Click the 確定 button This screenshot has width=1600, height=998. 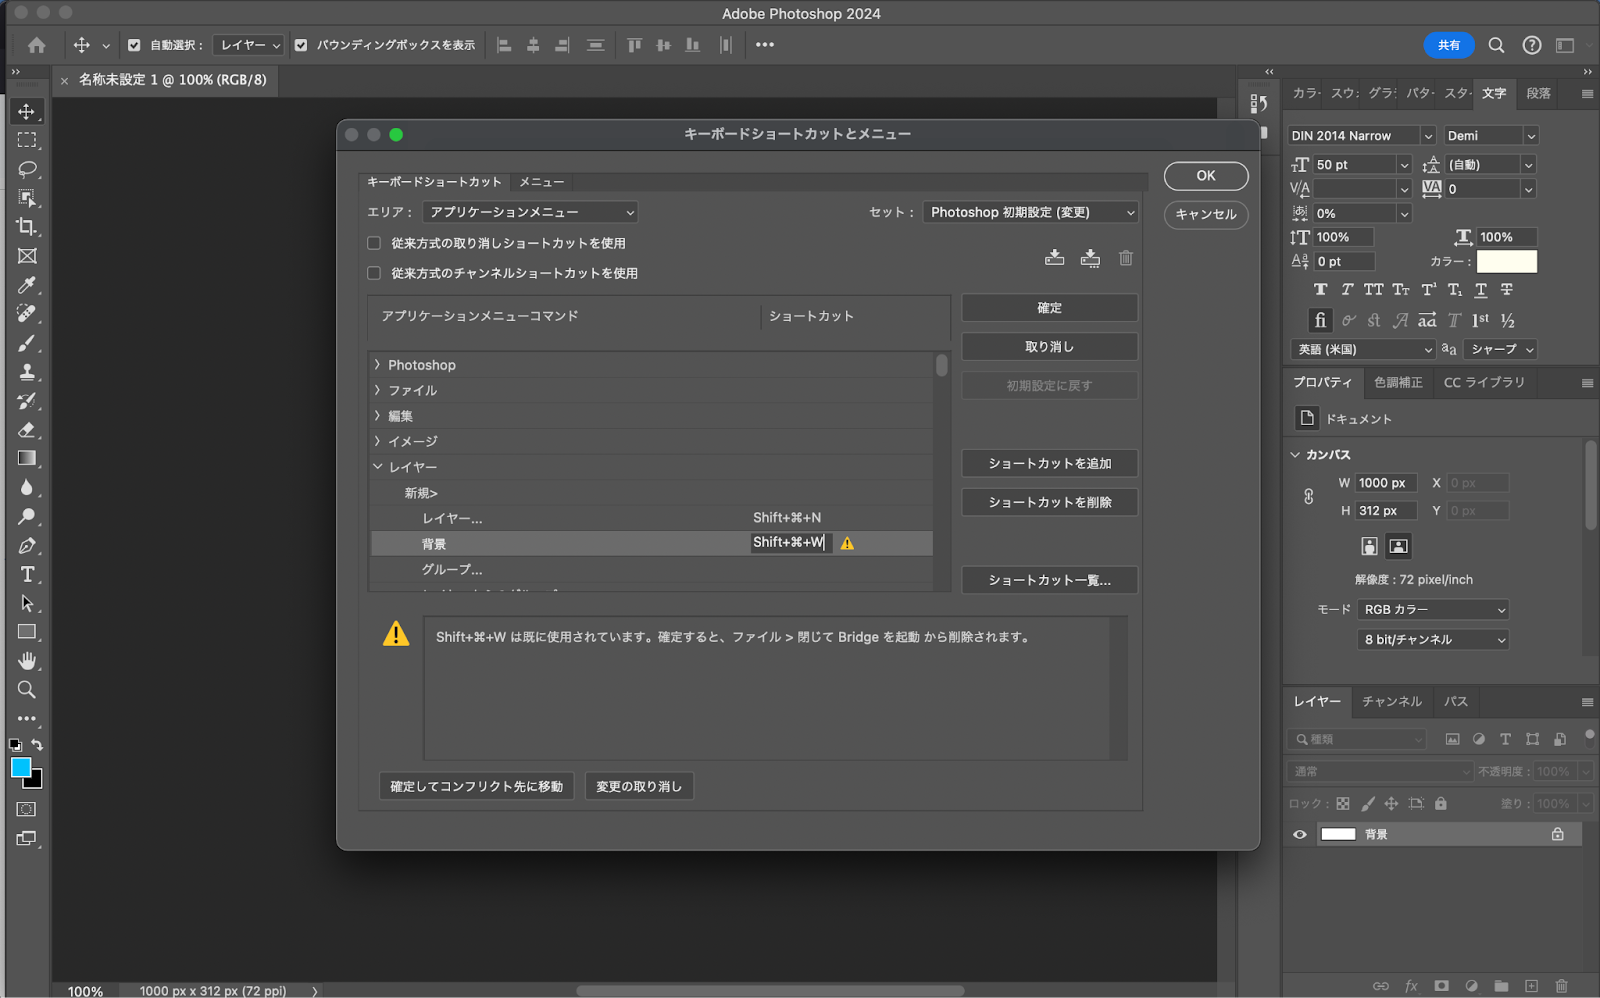(1049, 308)
